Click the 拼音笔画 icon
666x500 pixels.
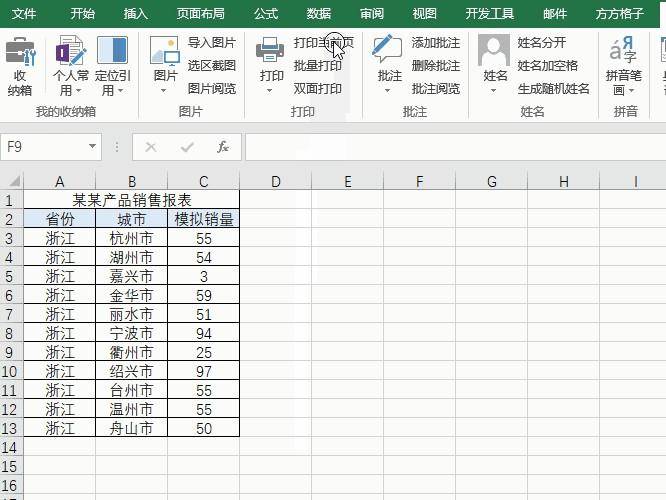(623, 49)
